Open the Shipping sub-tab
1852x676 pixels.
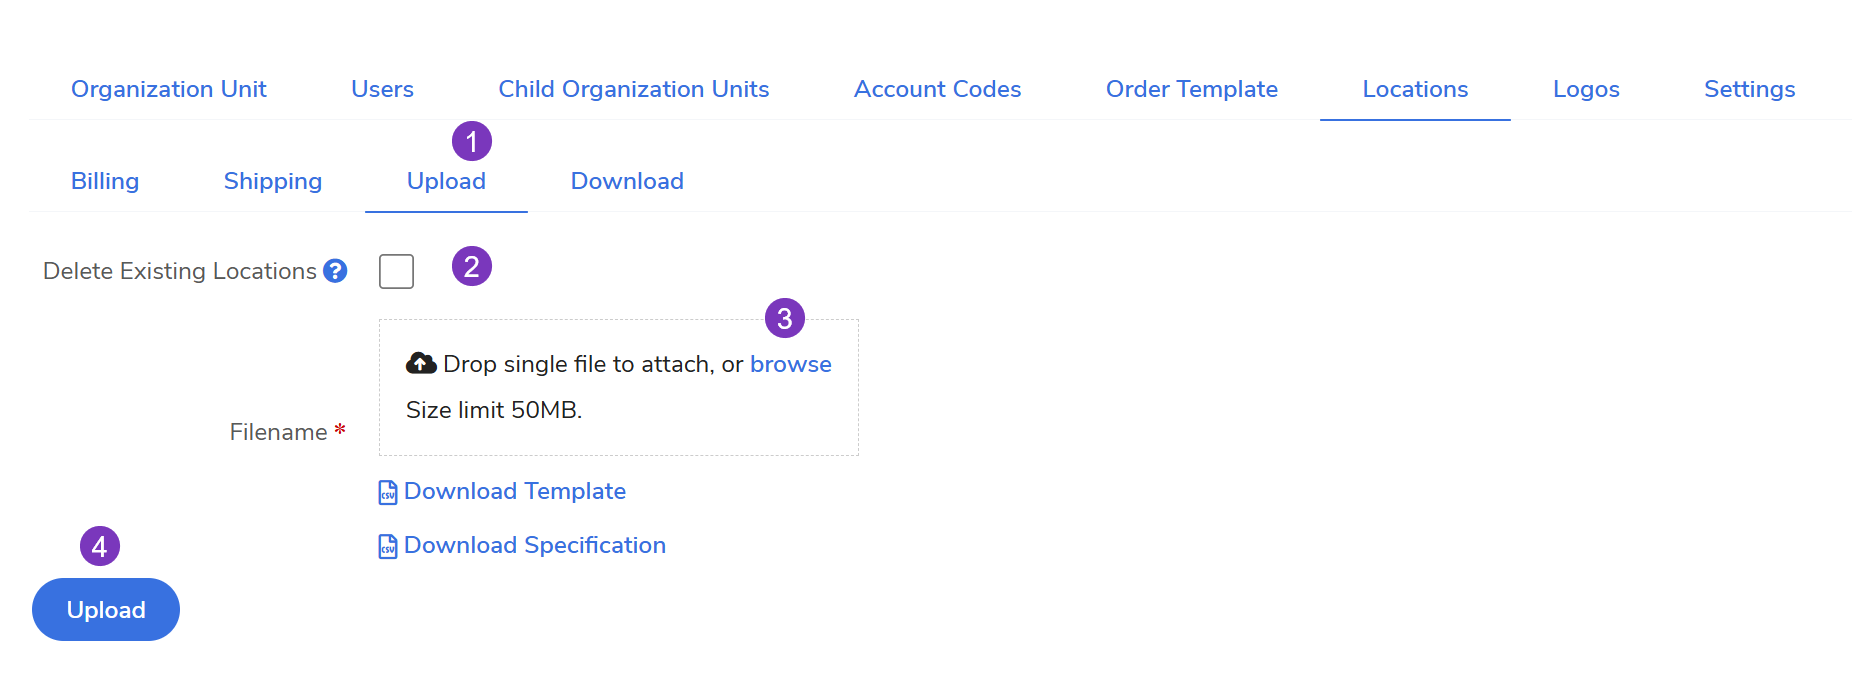point(273,181)
